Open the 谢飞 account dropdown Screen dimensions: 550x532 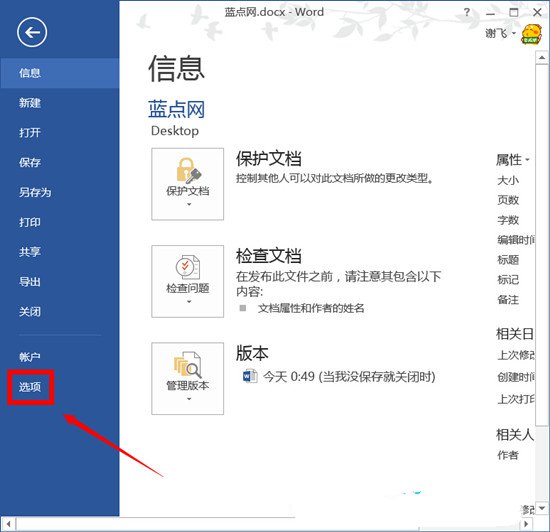tap(501, 34)
